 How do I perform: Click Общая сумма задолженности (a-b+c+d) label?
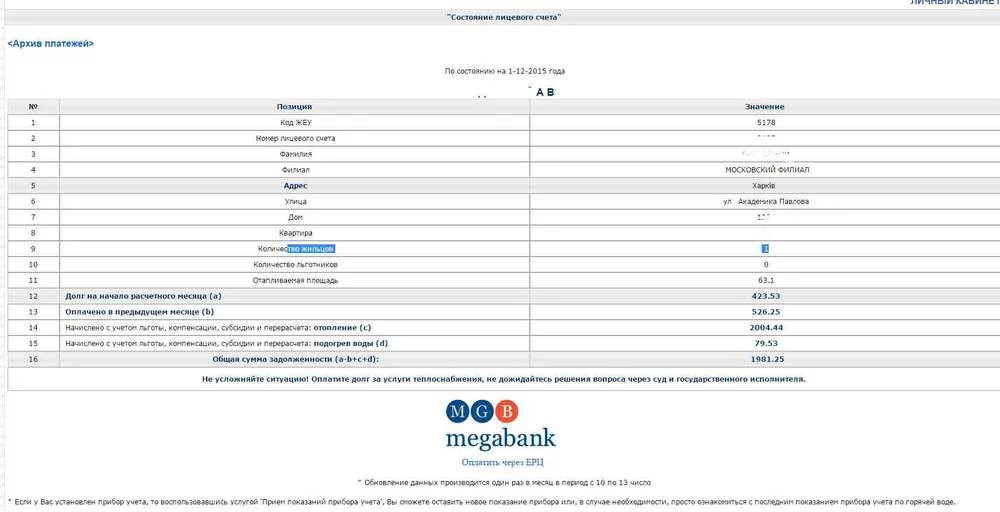tap(295, 360)
